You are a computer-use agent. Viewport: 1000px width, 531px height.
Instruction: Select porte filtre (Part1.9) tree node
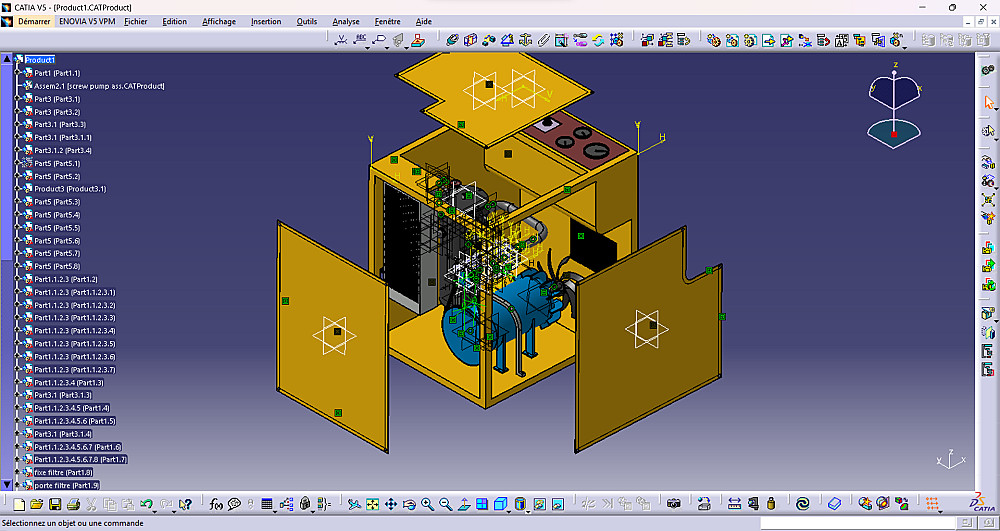coord(66,486)
